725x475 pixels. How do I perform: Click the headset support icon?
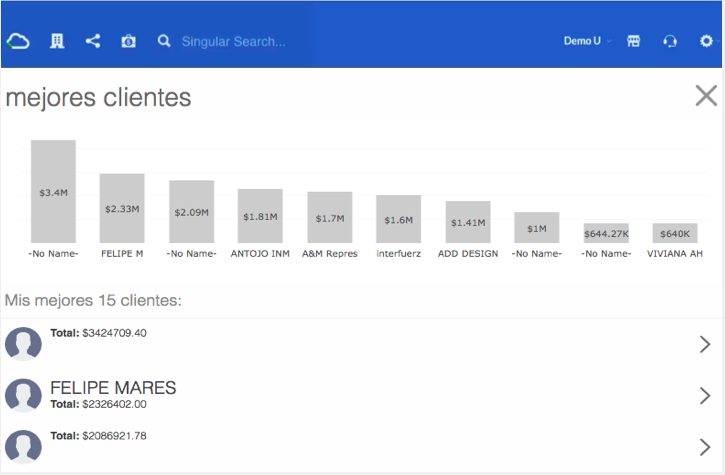(x=670, y=42)
